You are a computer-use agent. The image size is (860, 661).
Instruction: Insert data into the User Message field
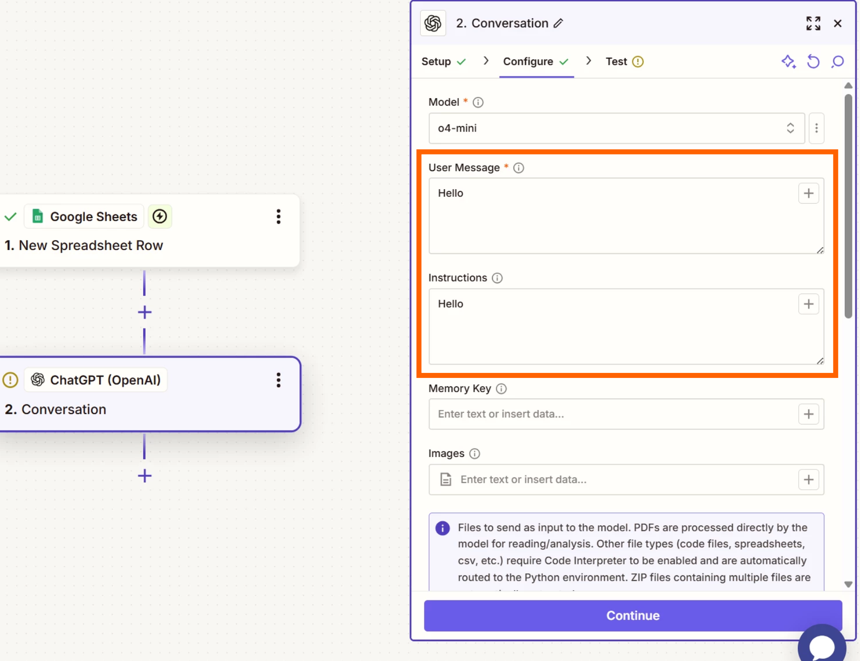point(808,194)
